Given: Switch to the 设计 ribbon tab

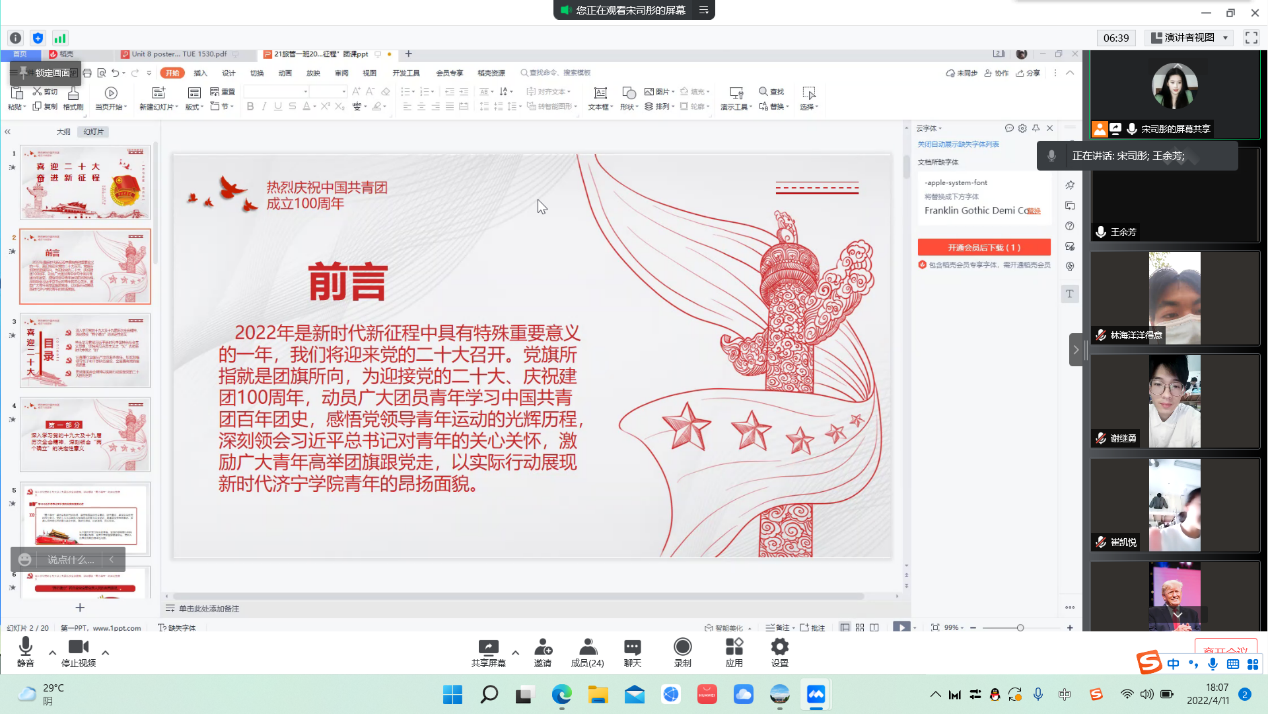Looking at the screenshot, I should click(x=229, y=73).
